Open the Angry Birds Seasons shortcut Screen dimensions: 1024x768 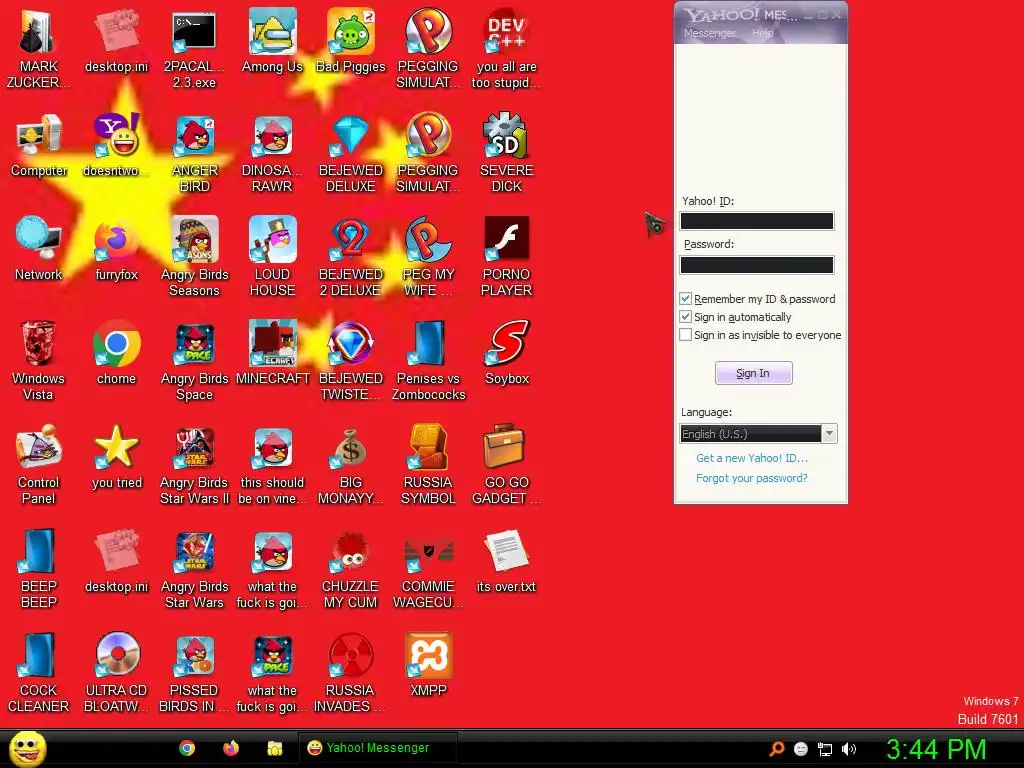pyautogui.click(x=194, y=257)
